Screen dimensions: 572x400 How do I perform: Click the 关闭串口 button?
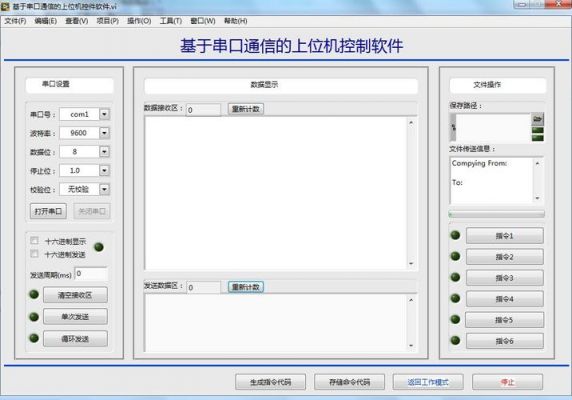[92, 211]
